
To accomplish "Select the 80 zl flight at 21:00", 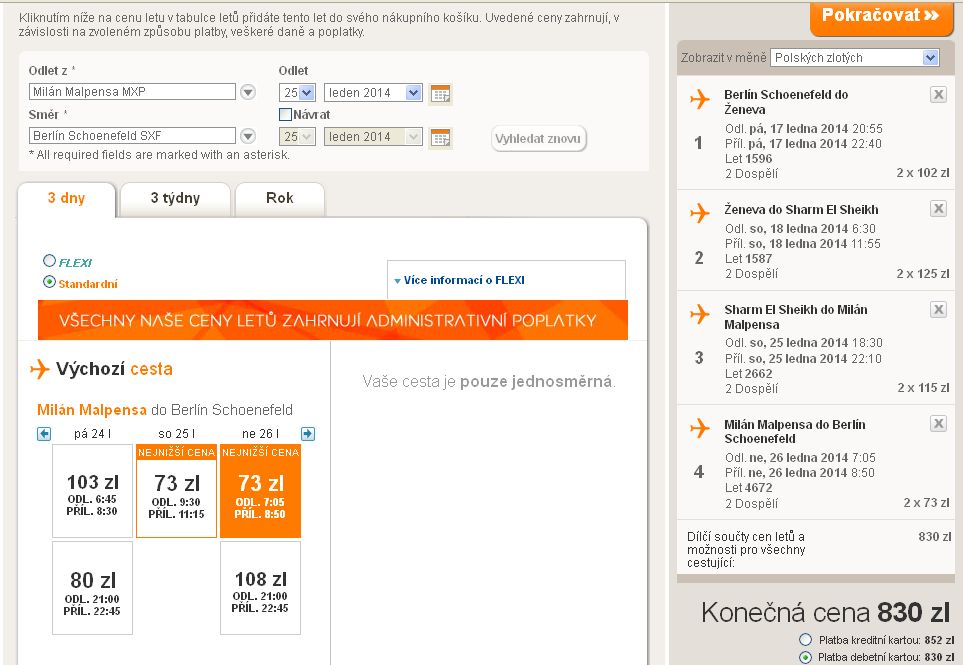I will 92,588.
